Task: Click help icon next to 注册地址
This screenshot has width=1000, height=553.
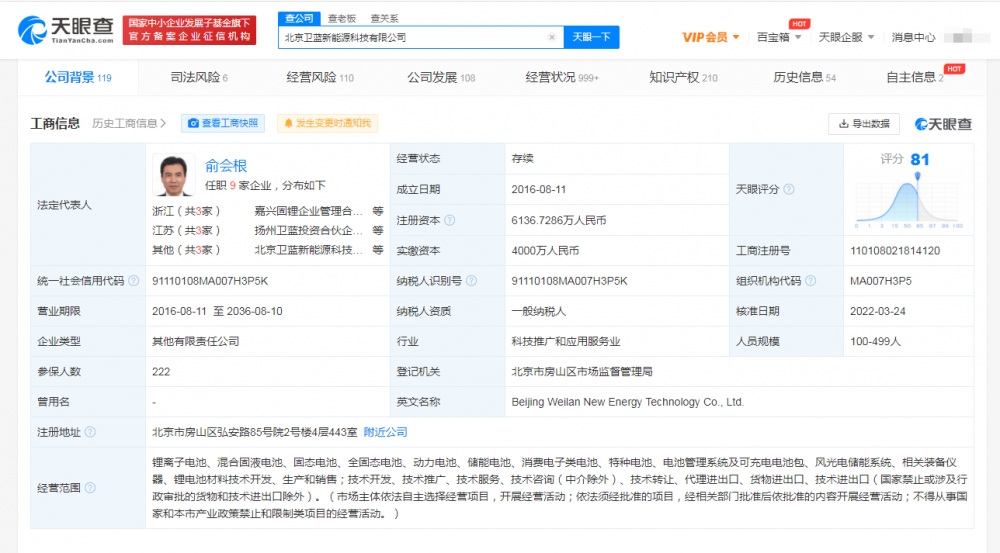Action: 91,432
